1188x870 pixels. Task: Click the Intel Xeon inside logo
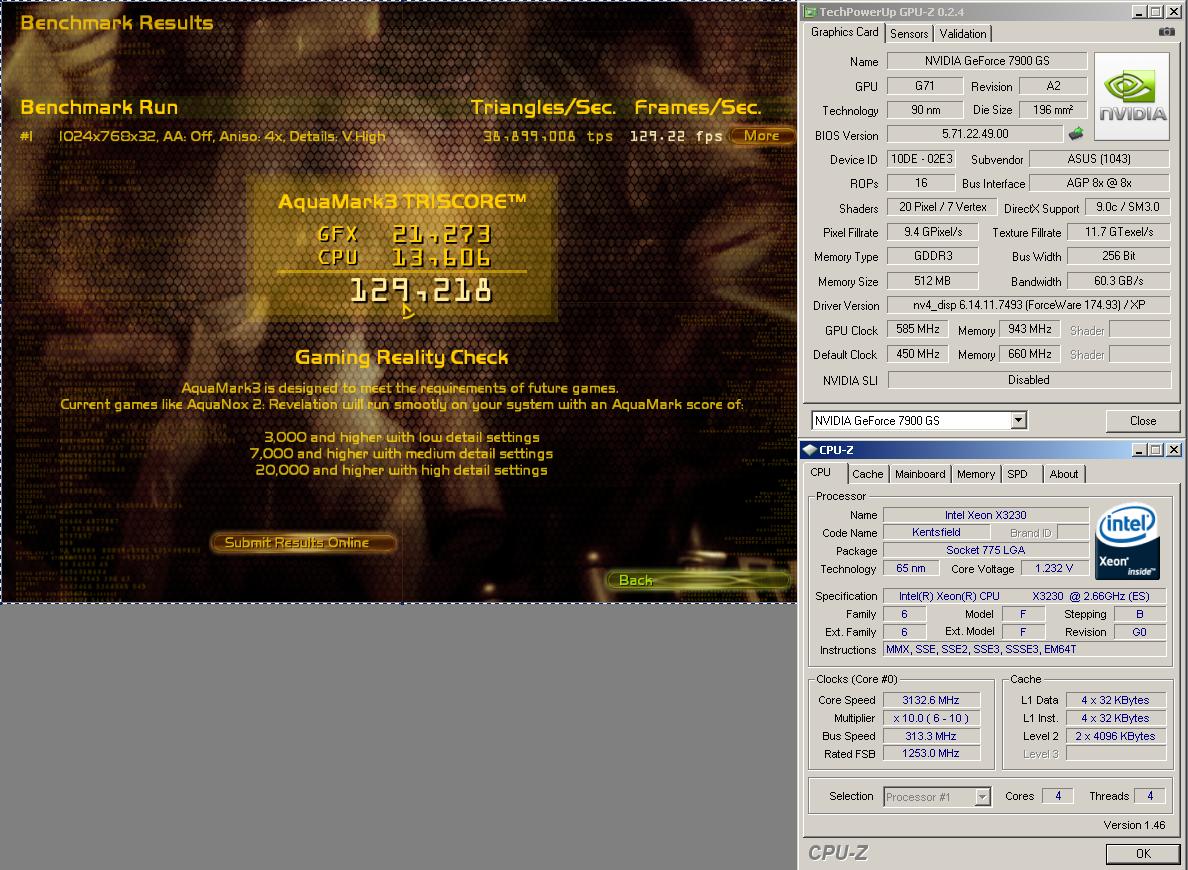point(1127,541)
